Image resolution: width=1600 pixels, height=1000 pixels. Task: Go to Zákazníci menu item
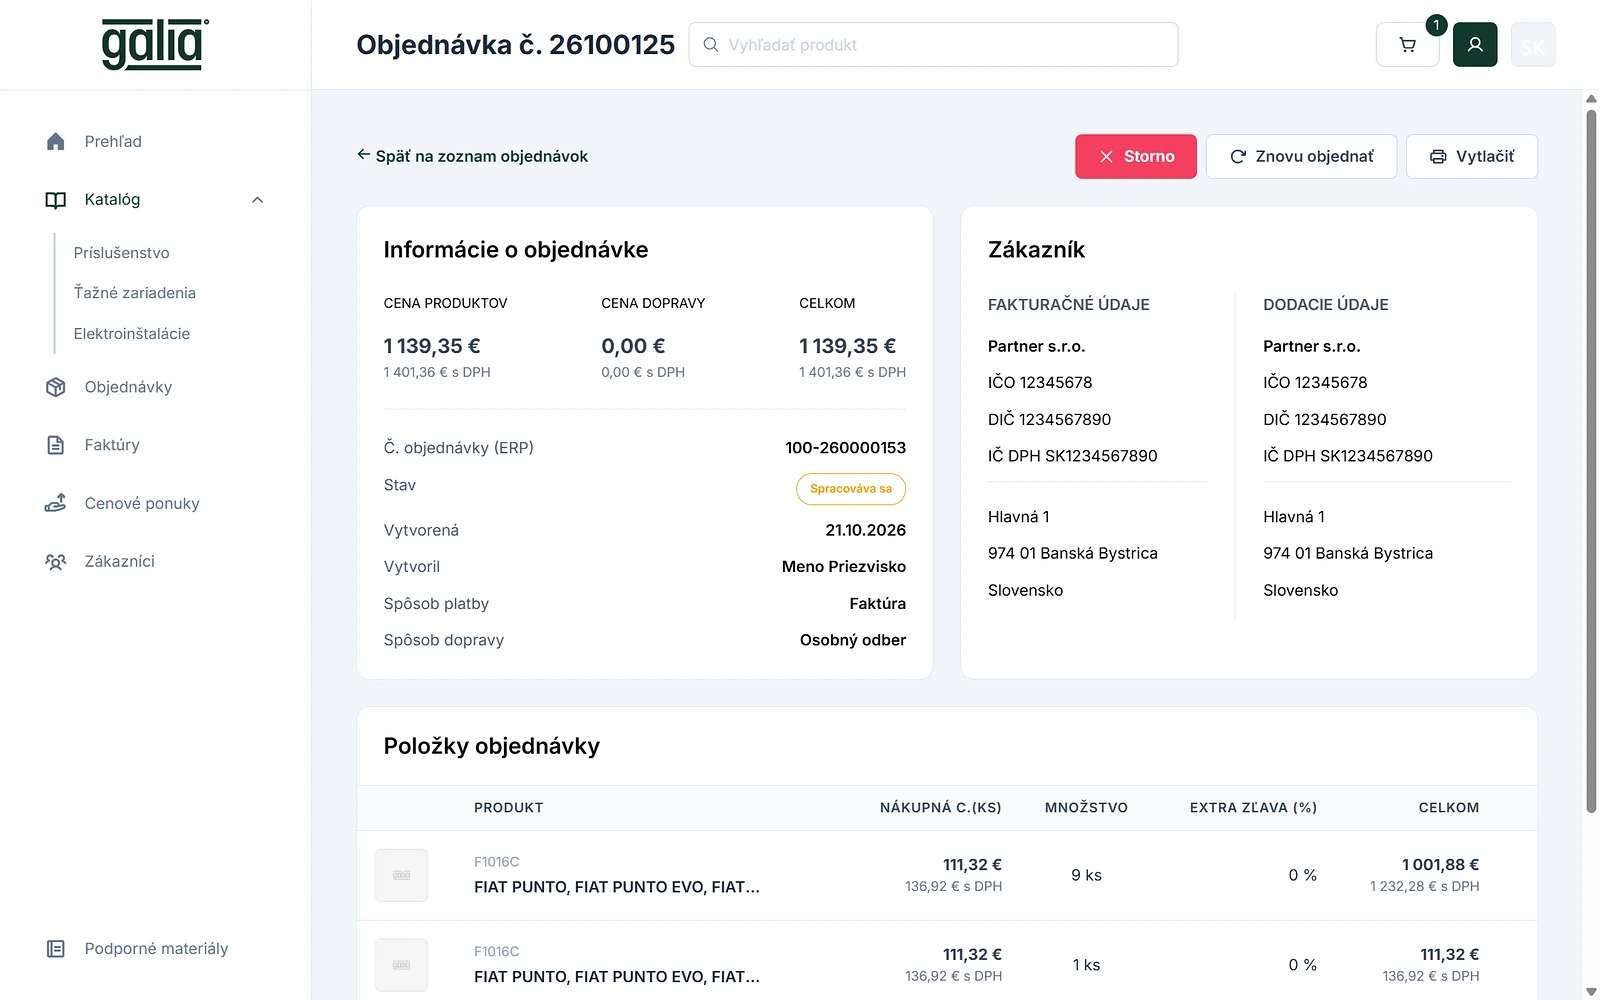119,561
